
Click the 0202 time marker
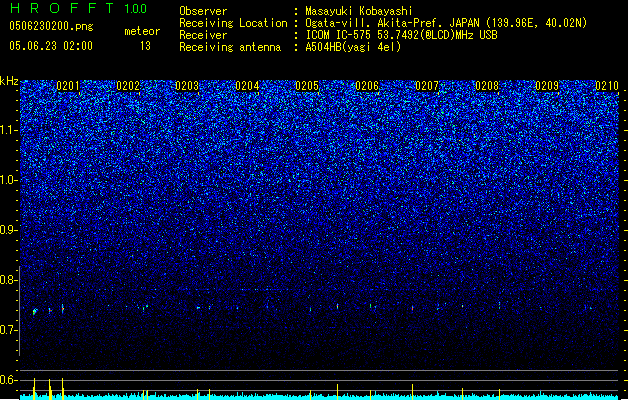tap(128, 86)
